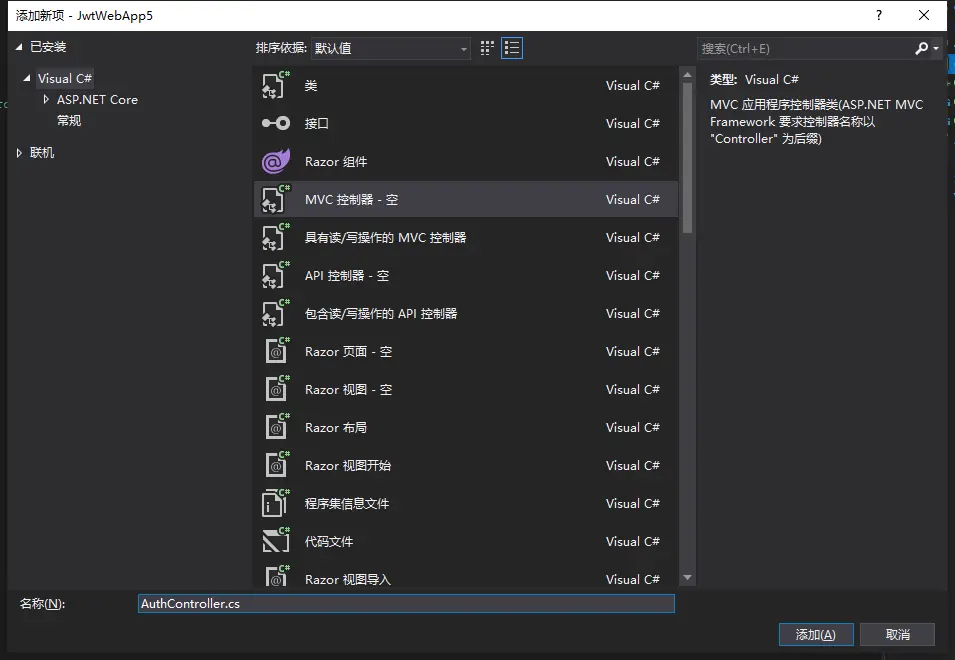This screenshot has height=660, width=955.
Task: Click the scrollbar down arrow
Action: (x=687, y=577)
